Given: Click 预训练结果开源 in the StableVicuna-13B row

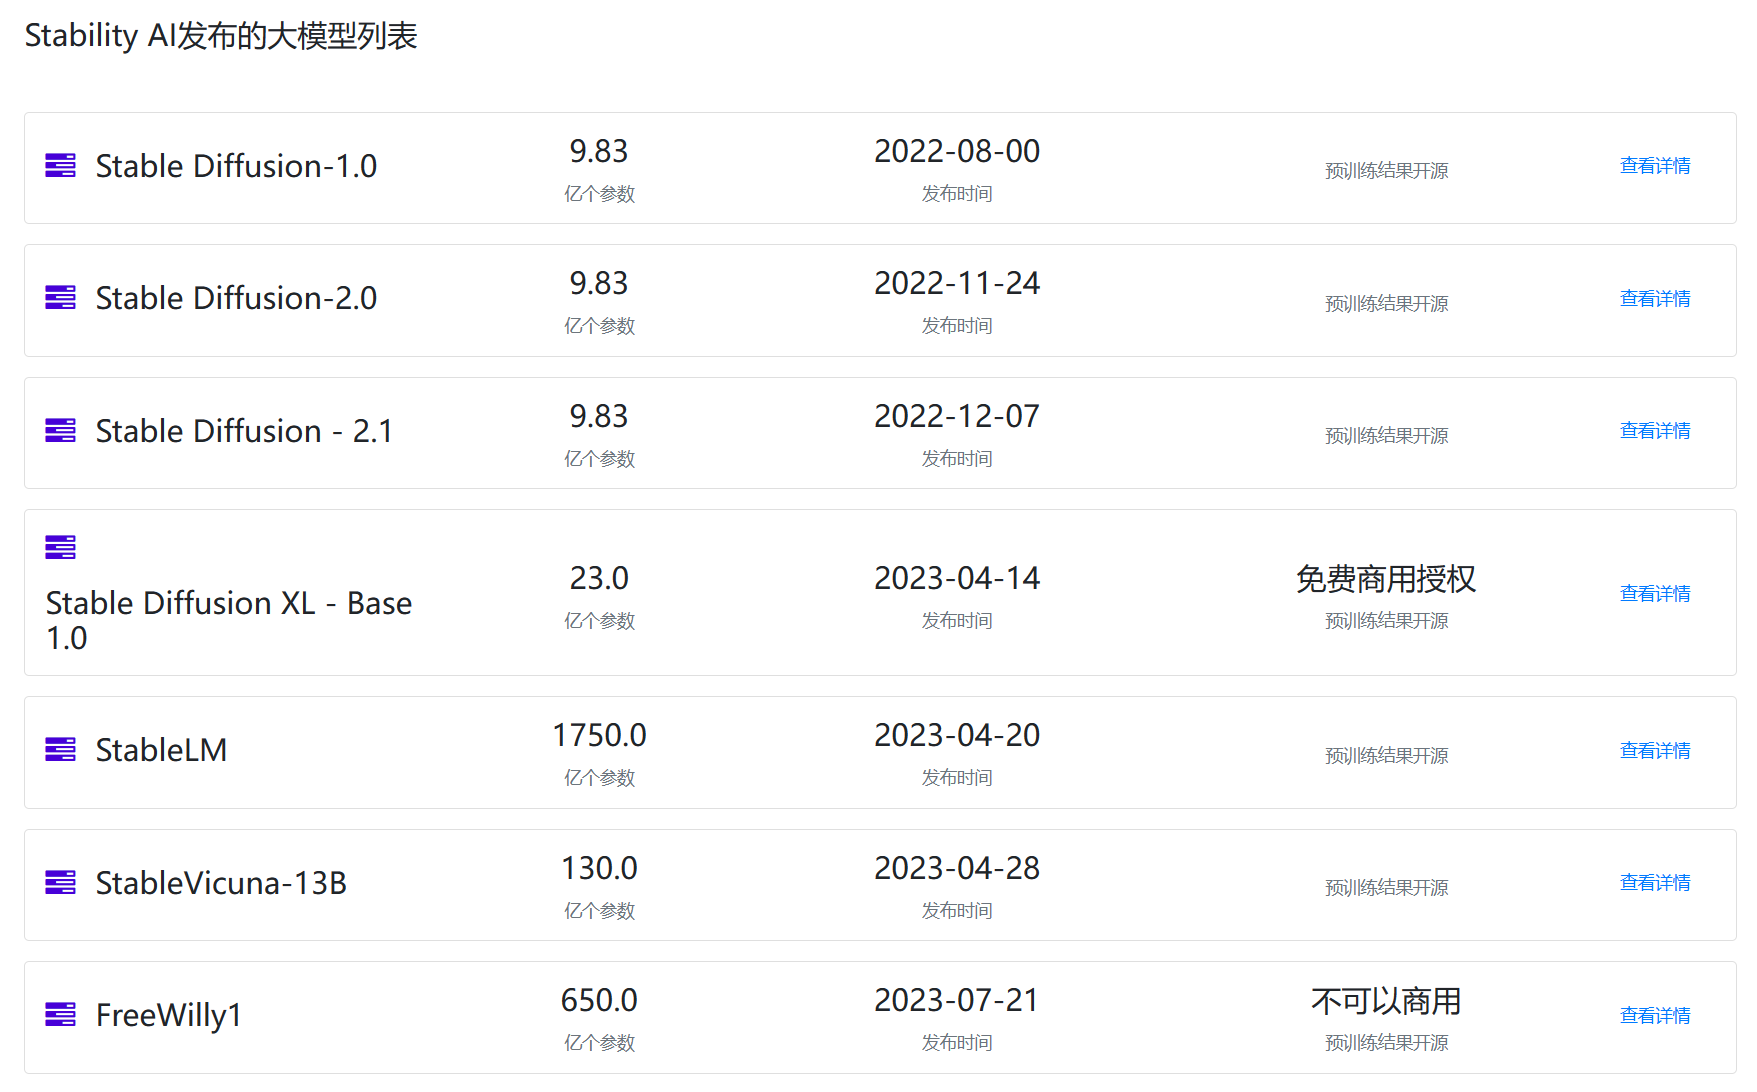Looking at the screenshot, I should point(1386,888).
